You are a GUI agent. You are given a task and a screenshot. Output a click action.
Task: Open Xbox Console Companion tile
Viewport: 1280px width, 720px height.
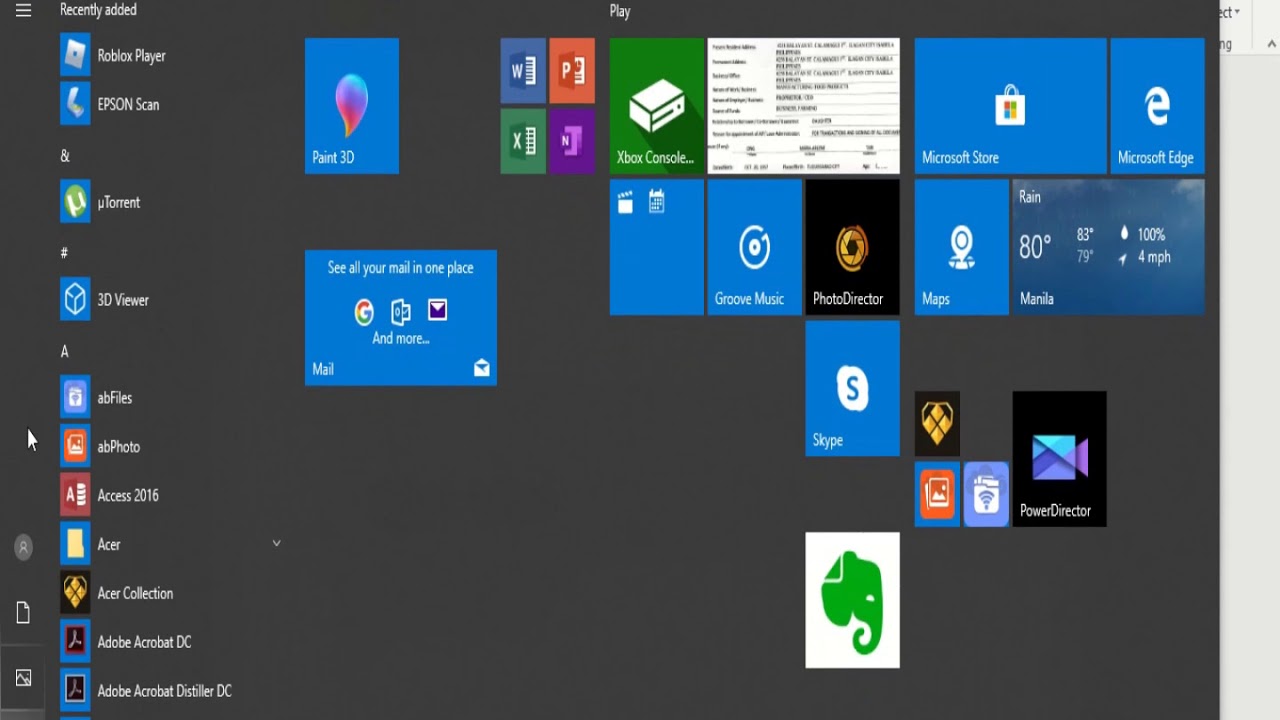[x=657, y=106]
